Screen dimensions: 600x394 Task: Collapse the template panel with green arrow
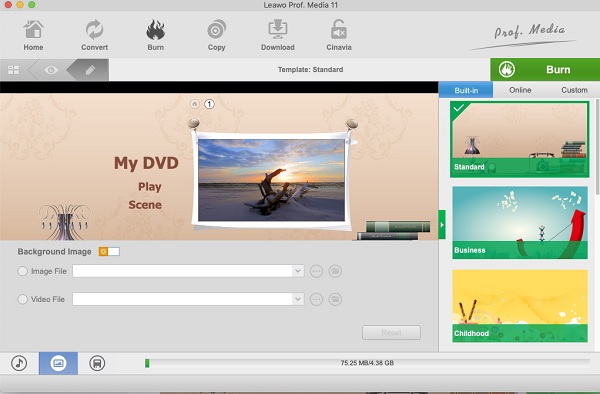[x=442, y=225]
